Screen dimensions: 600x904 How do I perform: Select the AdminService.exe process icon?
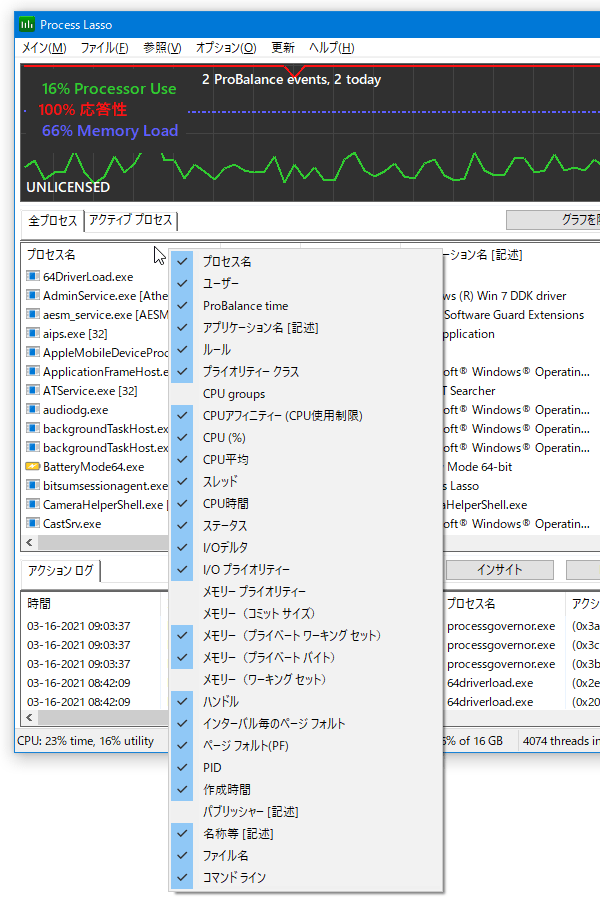33,296
